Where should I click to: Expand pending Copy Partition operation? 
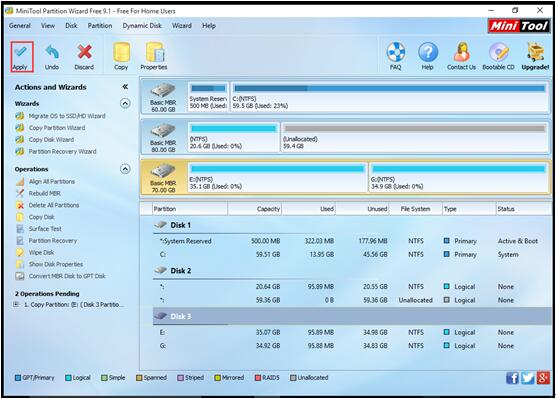16,304
